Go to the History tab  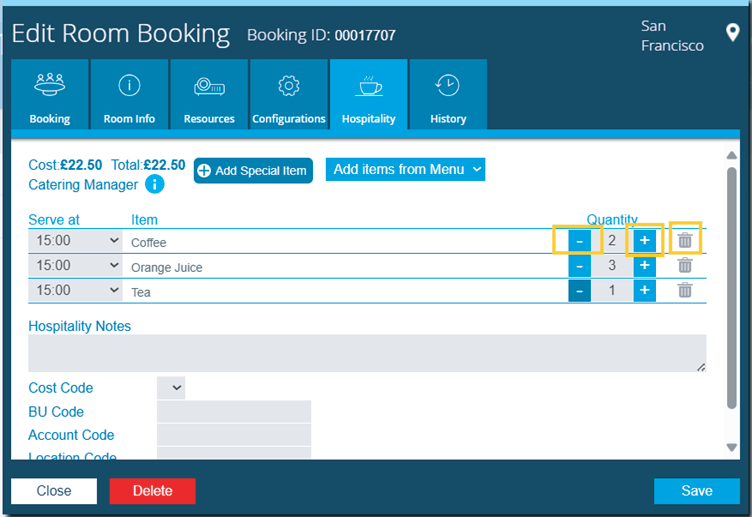448,95
